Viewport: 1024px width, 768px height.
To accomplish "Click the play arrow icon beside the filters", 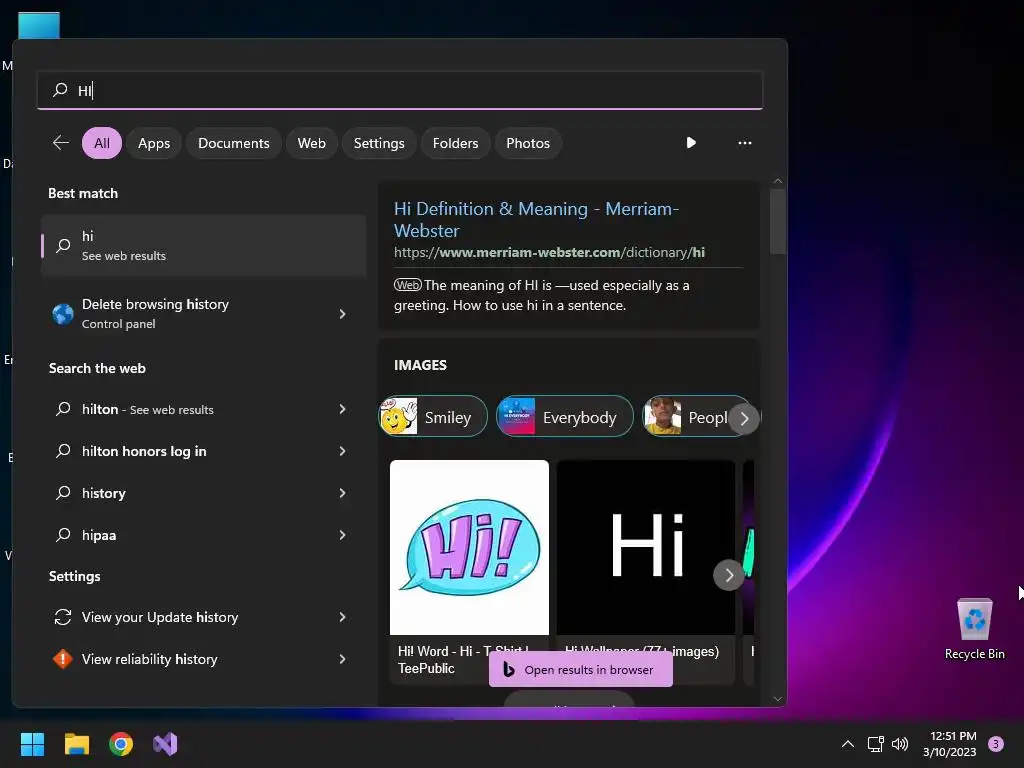I will [691, 142].
